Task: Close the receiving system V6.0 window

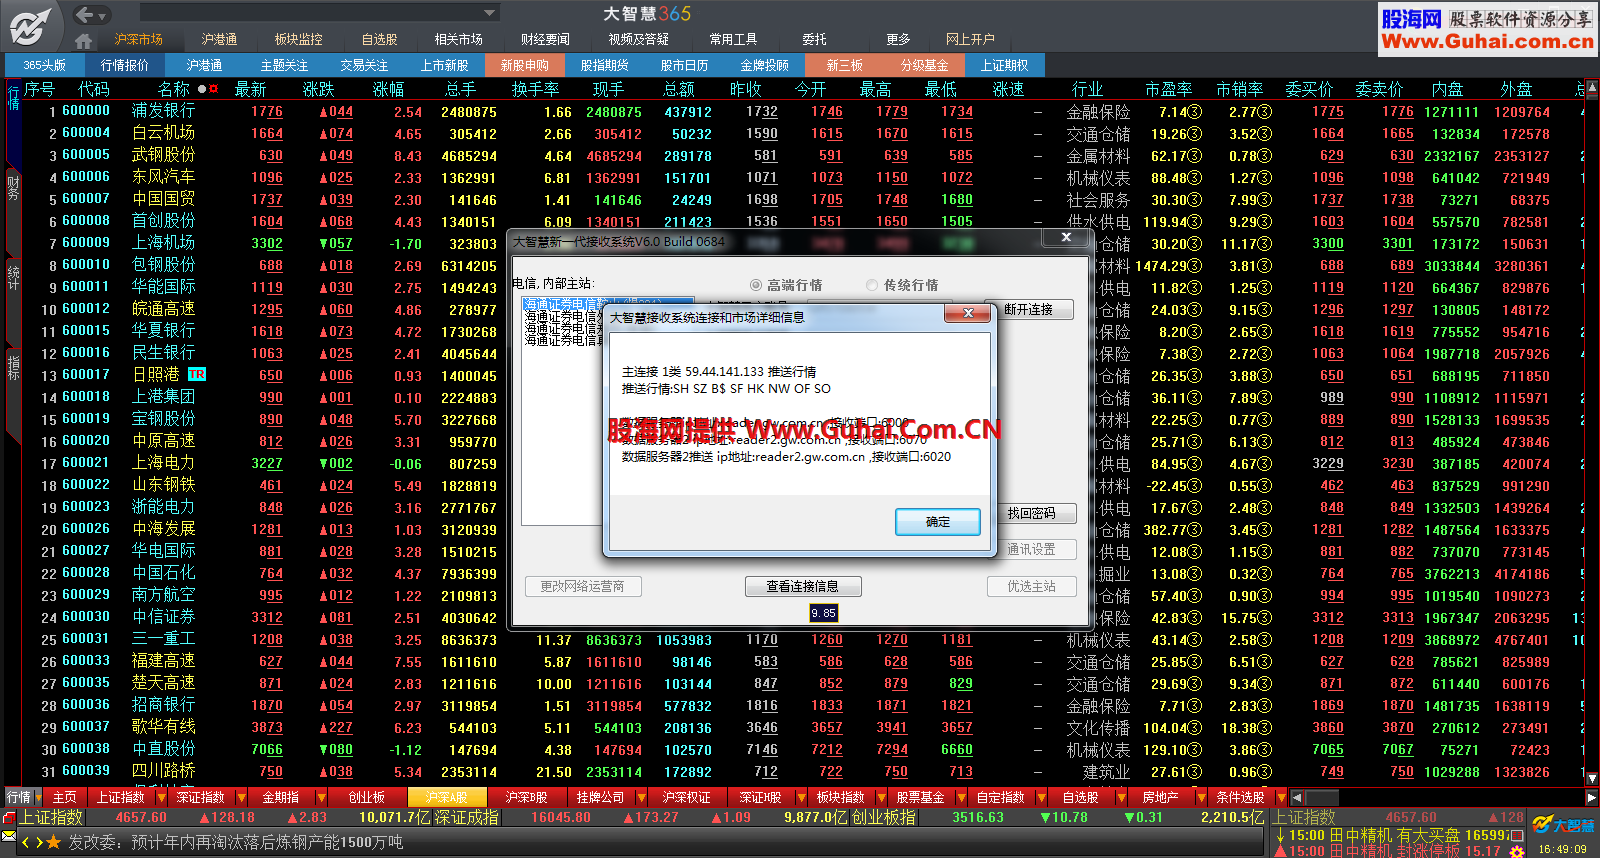Action: click(1066, 237)
